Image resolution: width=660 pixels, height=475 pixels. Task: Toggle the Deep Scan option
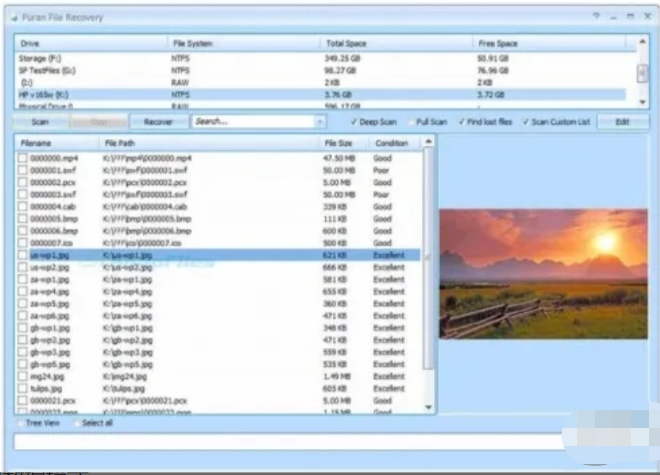tap(354, 121)
